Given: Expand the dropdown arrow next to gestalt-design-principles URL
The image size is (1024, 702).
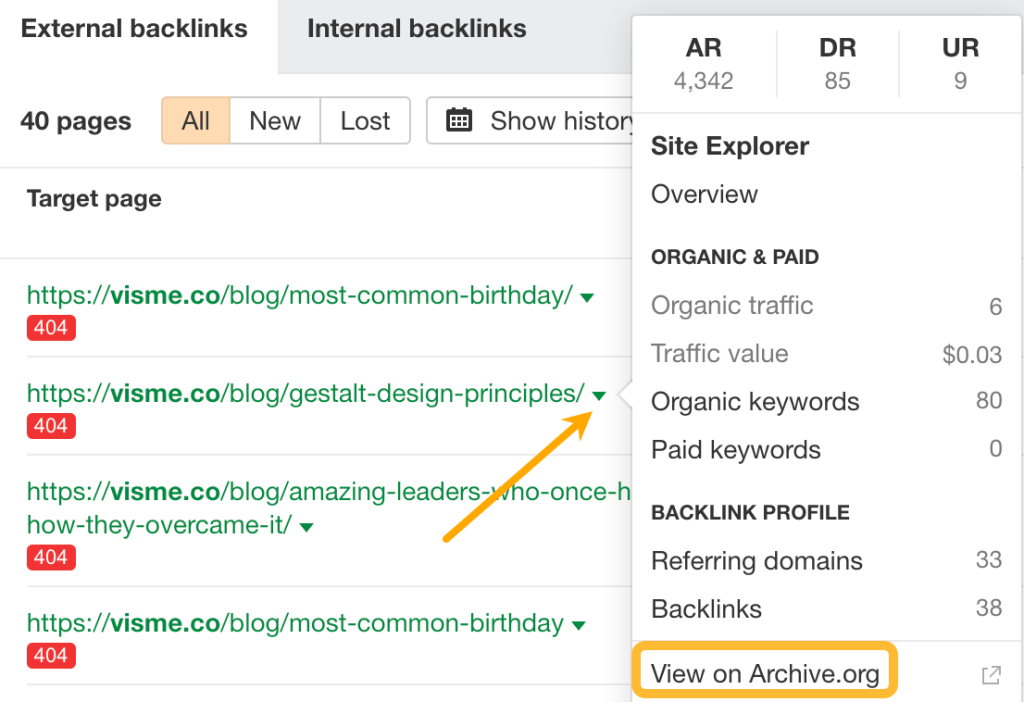Looking at the screenshot, I should click(x=598, y=395).
